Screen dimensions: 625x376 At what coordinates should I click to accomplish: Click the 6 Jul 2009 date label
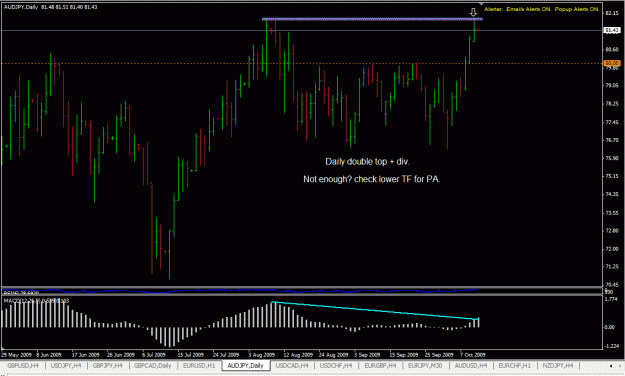[154, 354]
